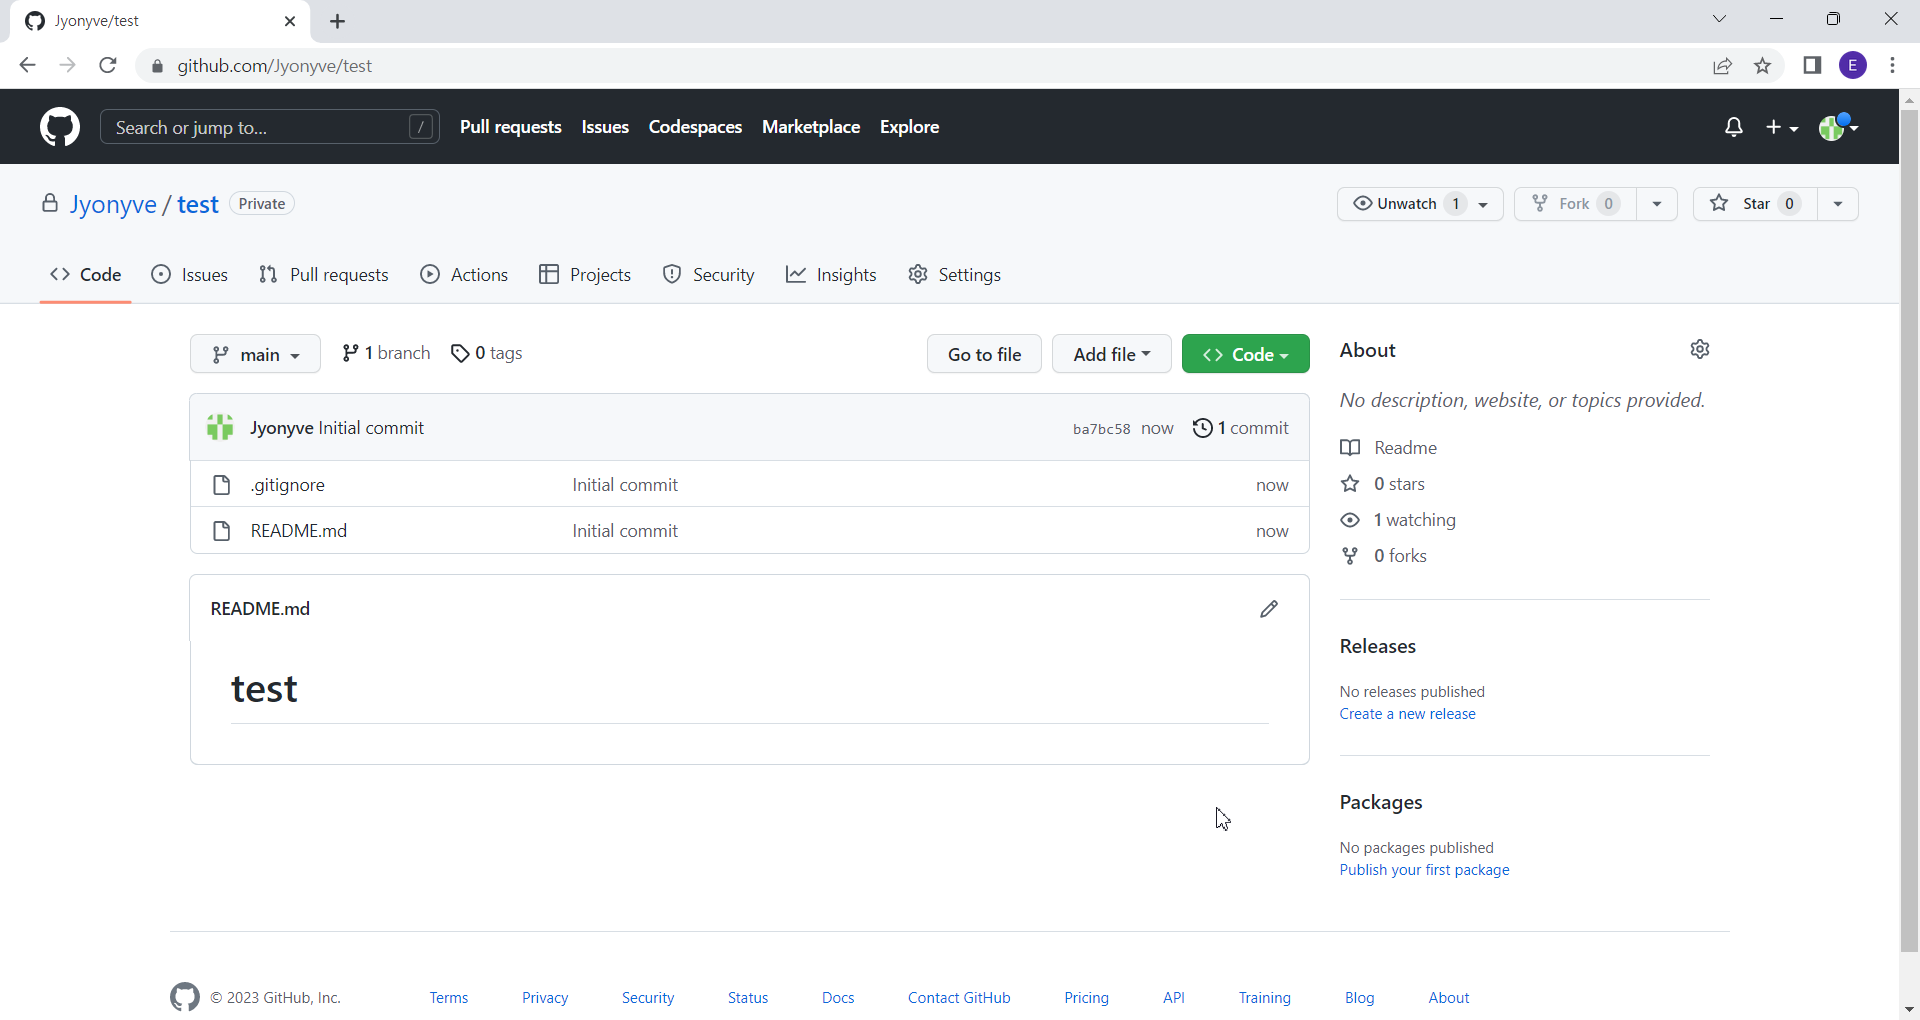
Task: Open Explore in top navigation
Action: [909, 127]
